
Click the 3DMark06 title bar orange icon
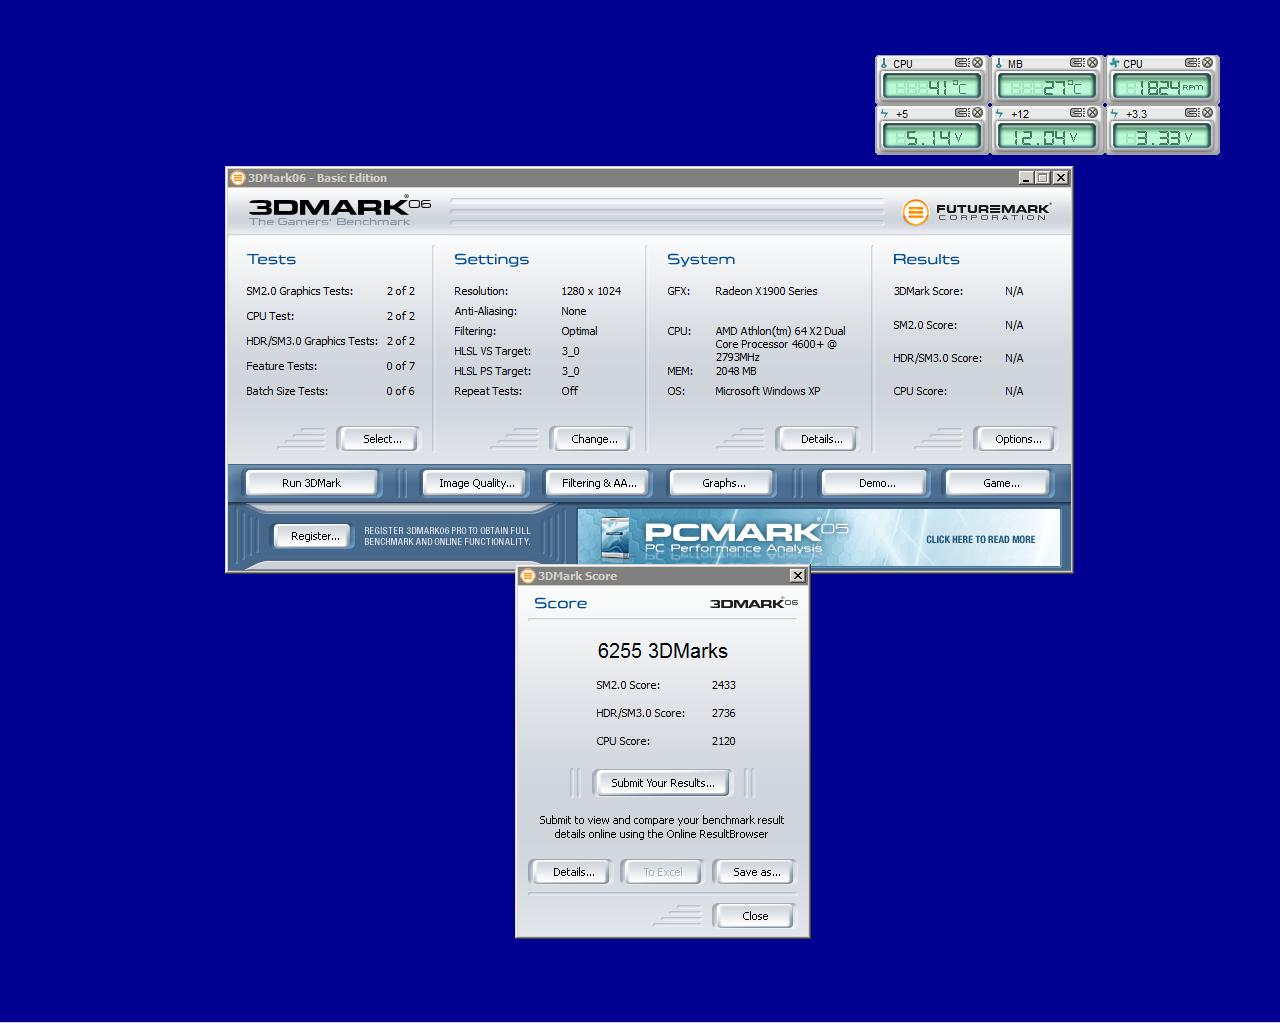[x=238, y=178]
